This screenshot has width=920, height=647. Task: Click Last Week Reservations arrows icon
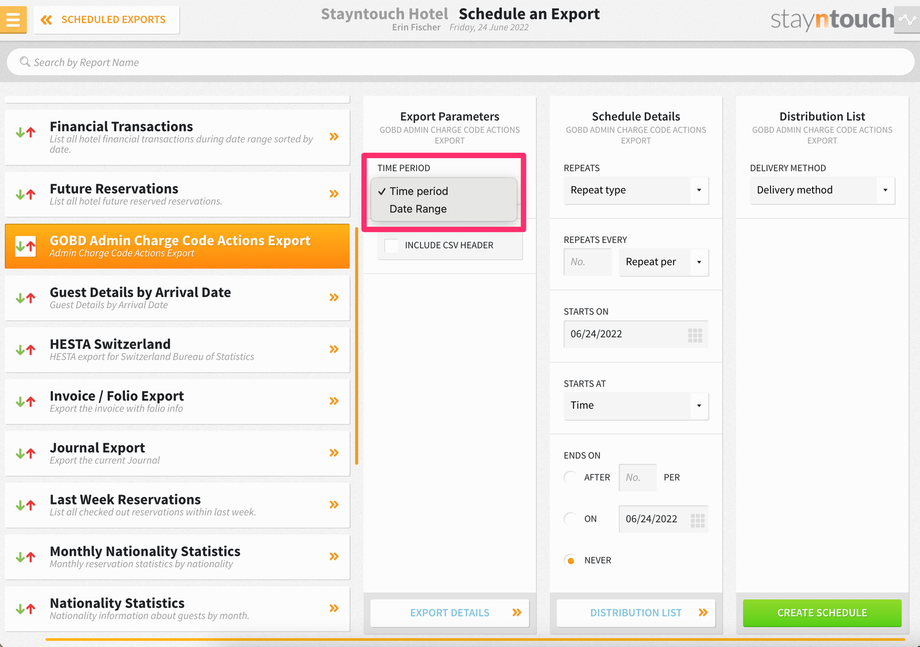(x=25, y=505)
